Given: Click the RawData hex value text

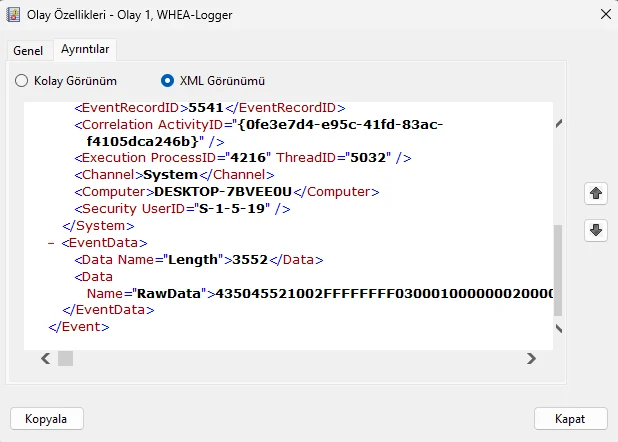Looking at the screenshot, I should coord(384,294).
